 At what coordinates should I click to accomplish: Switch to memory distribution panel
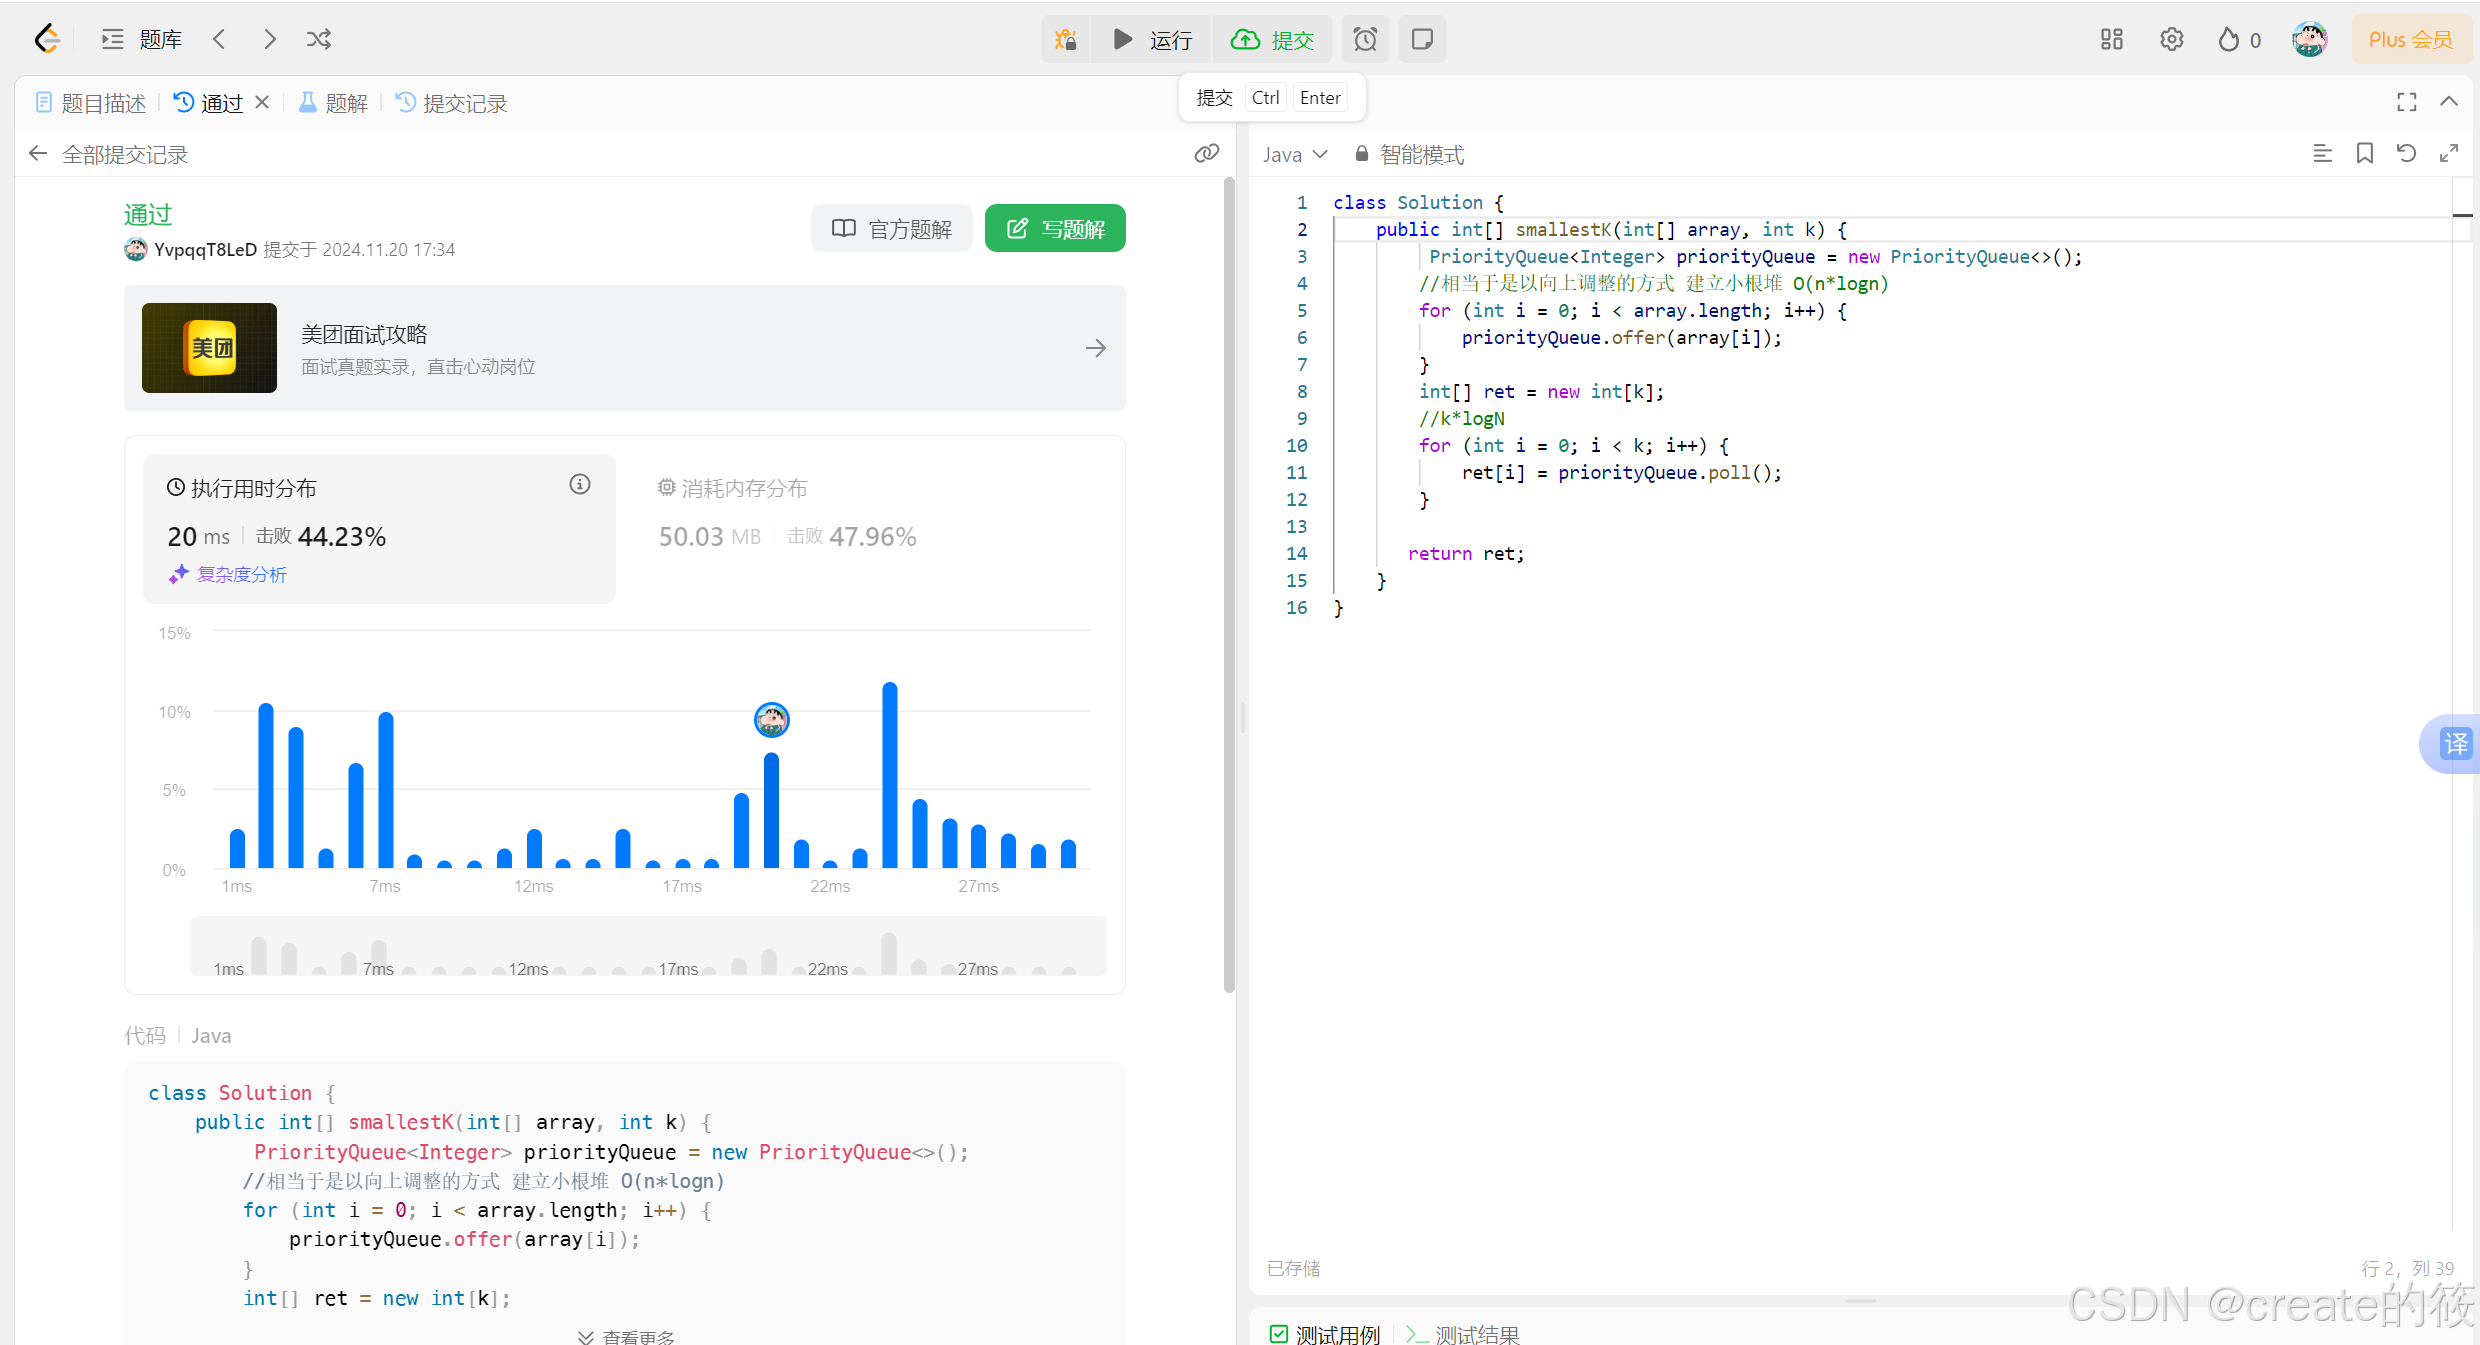(743, 488)
